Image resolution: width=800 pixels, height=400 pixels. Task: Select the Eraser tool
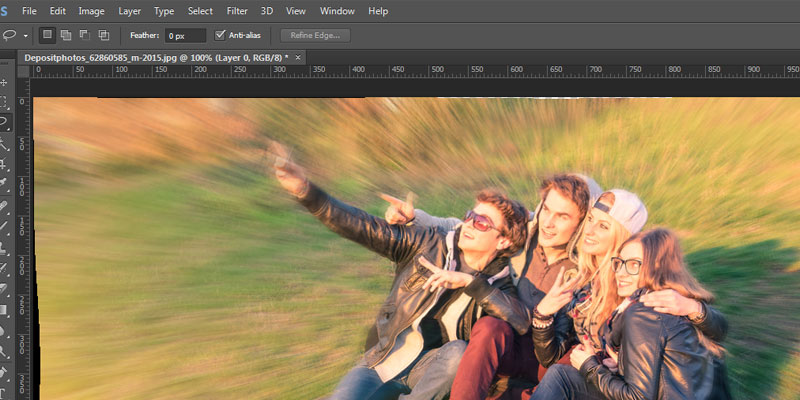4,288
